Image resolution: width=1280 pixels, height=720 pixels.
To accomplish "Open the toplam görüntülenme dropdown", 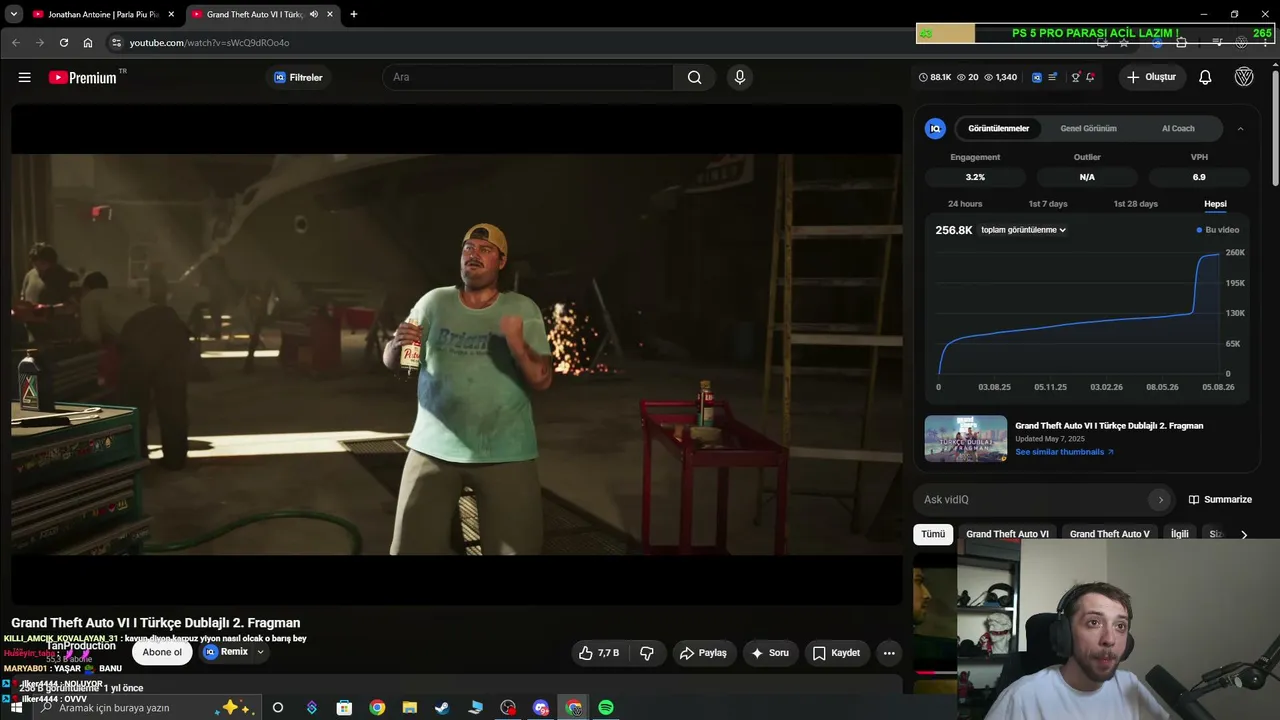I will [1023, 230].
